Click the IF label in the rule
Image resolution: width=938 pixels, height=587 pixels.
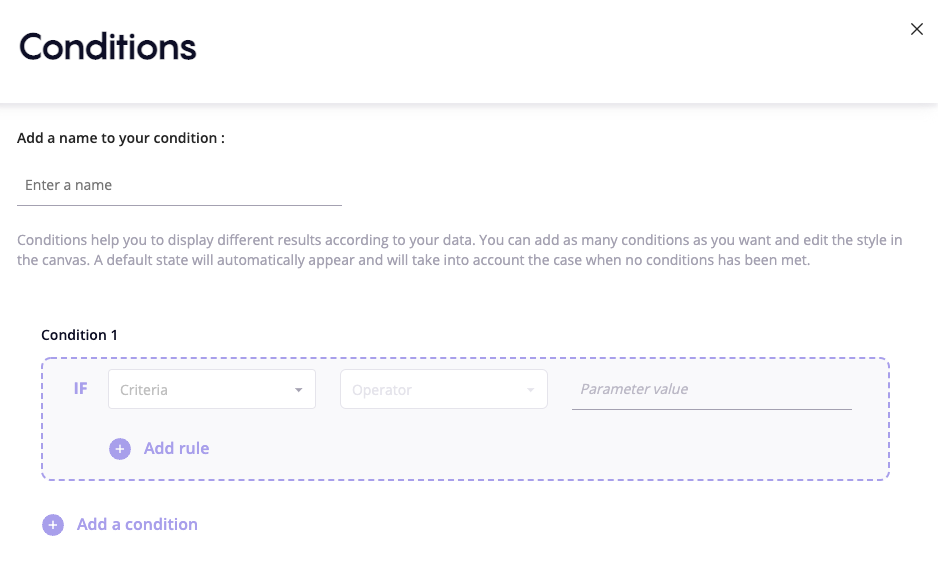pos(81,388)
